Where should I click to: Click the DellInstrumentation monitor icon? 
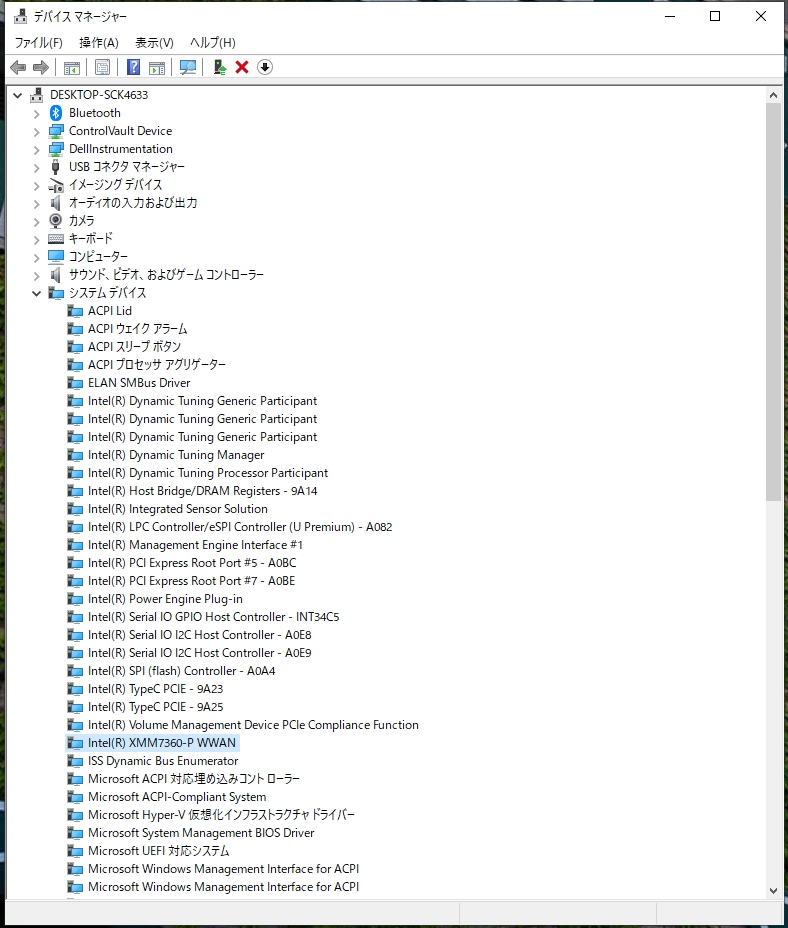pyautogui.click(x=56, y=149)
